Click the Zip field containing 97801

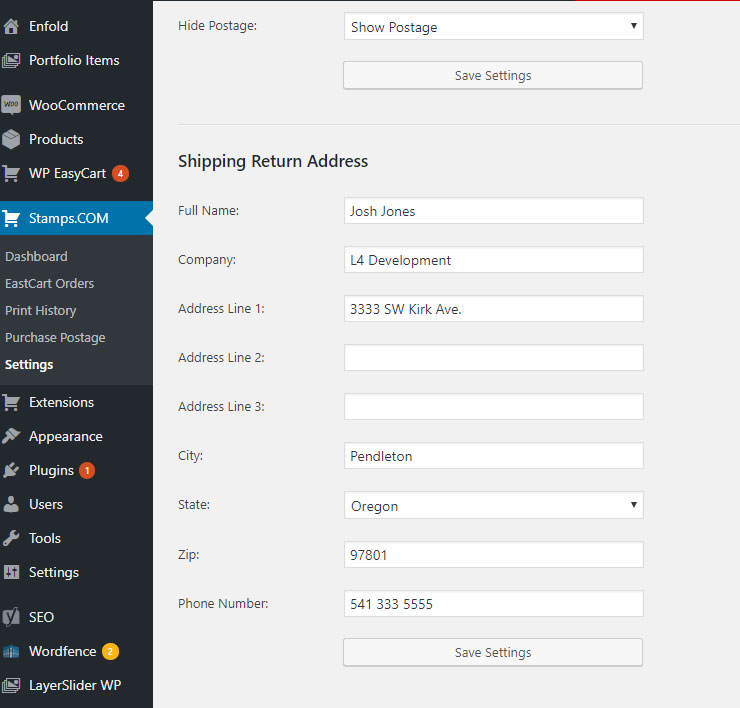(493, 555)
